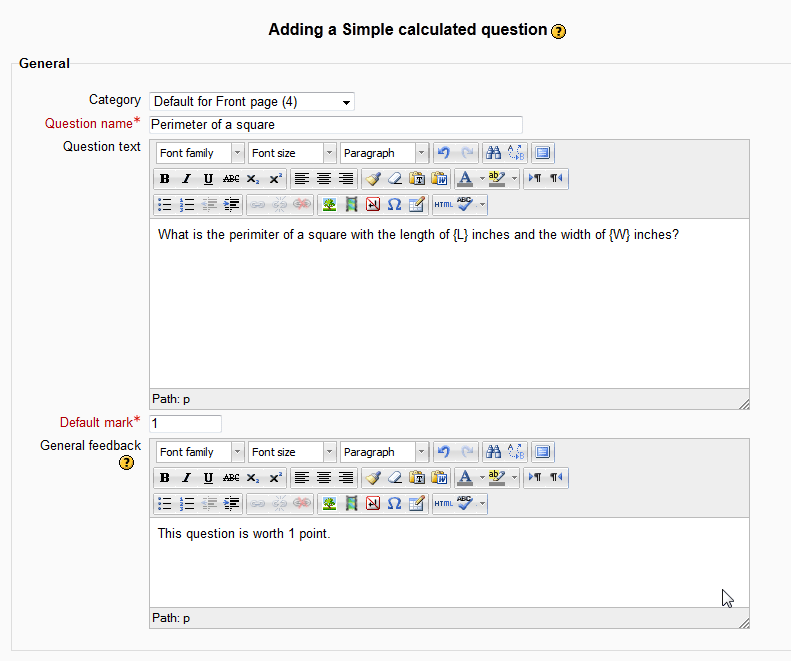
Task: Toggle fullscreen mode for General feedback editor
Action: pos(543,452)
